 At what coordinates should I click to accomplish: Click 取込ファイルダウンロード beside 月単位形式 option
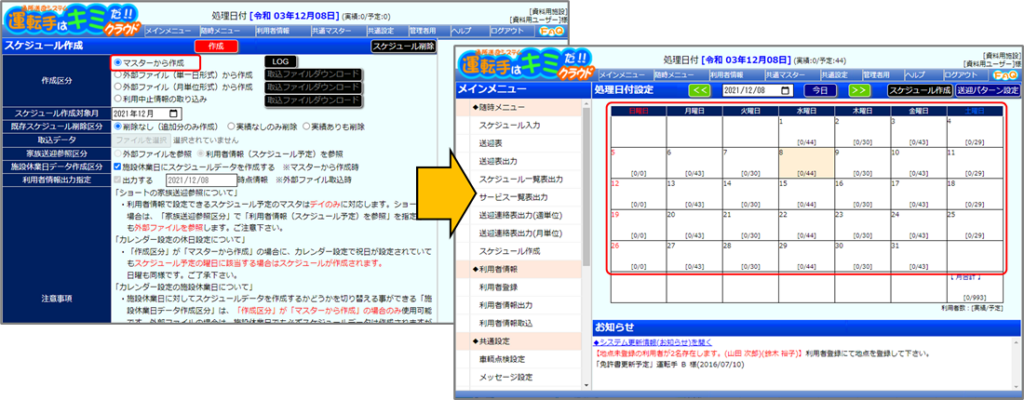pyautogui.click(x=313, y=87)
